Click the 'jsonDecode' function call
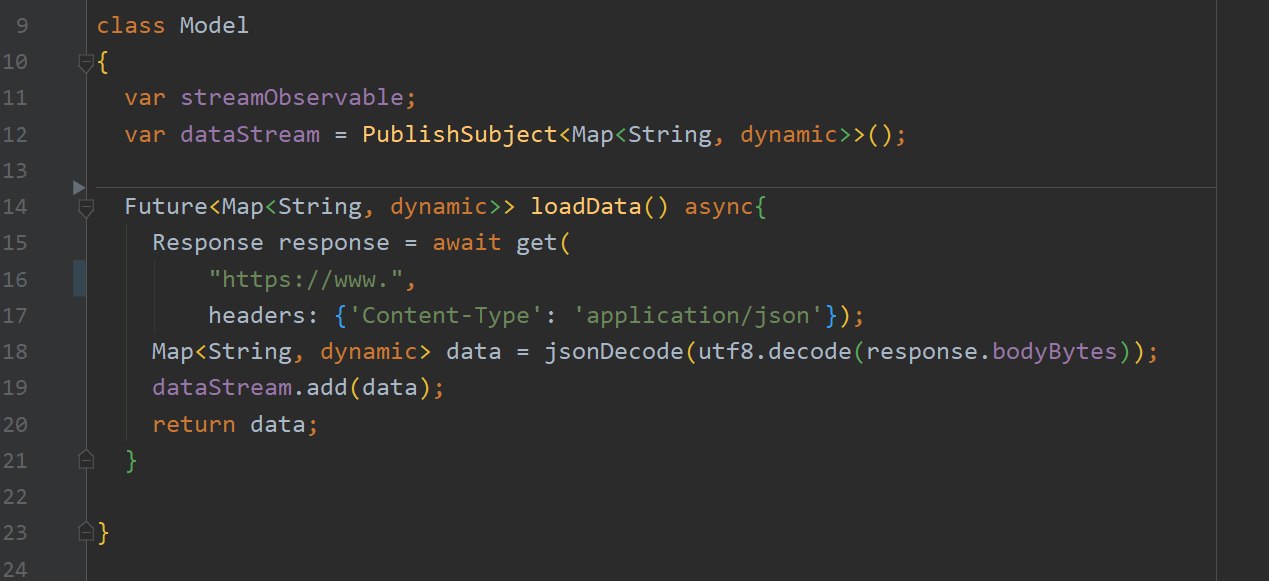The image size is (1269, 581). [x=613, y=351]
